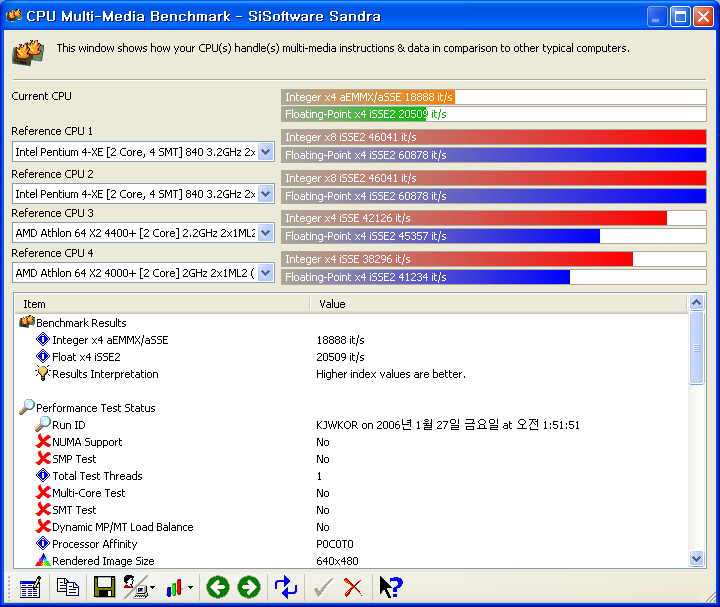Click the Float x4 iSSE2 row icon
720x607 pixels.
click(x=43, y=357)
